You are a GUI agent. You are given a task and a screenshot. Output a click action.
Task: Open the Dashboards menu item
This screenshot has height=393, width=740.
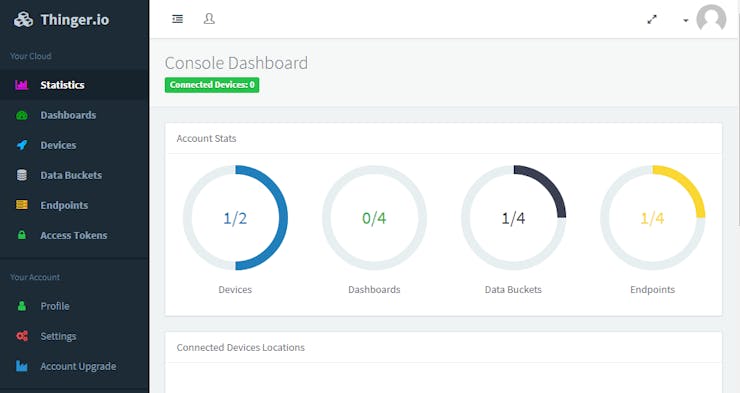tap(75, 115)
